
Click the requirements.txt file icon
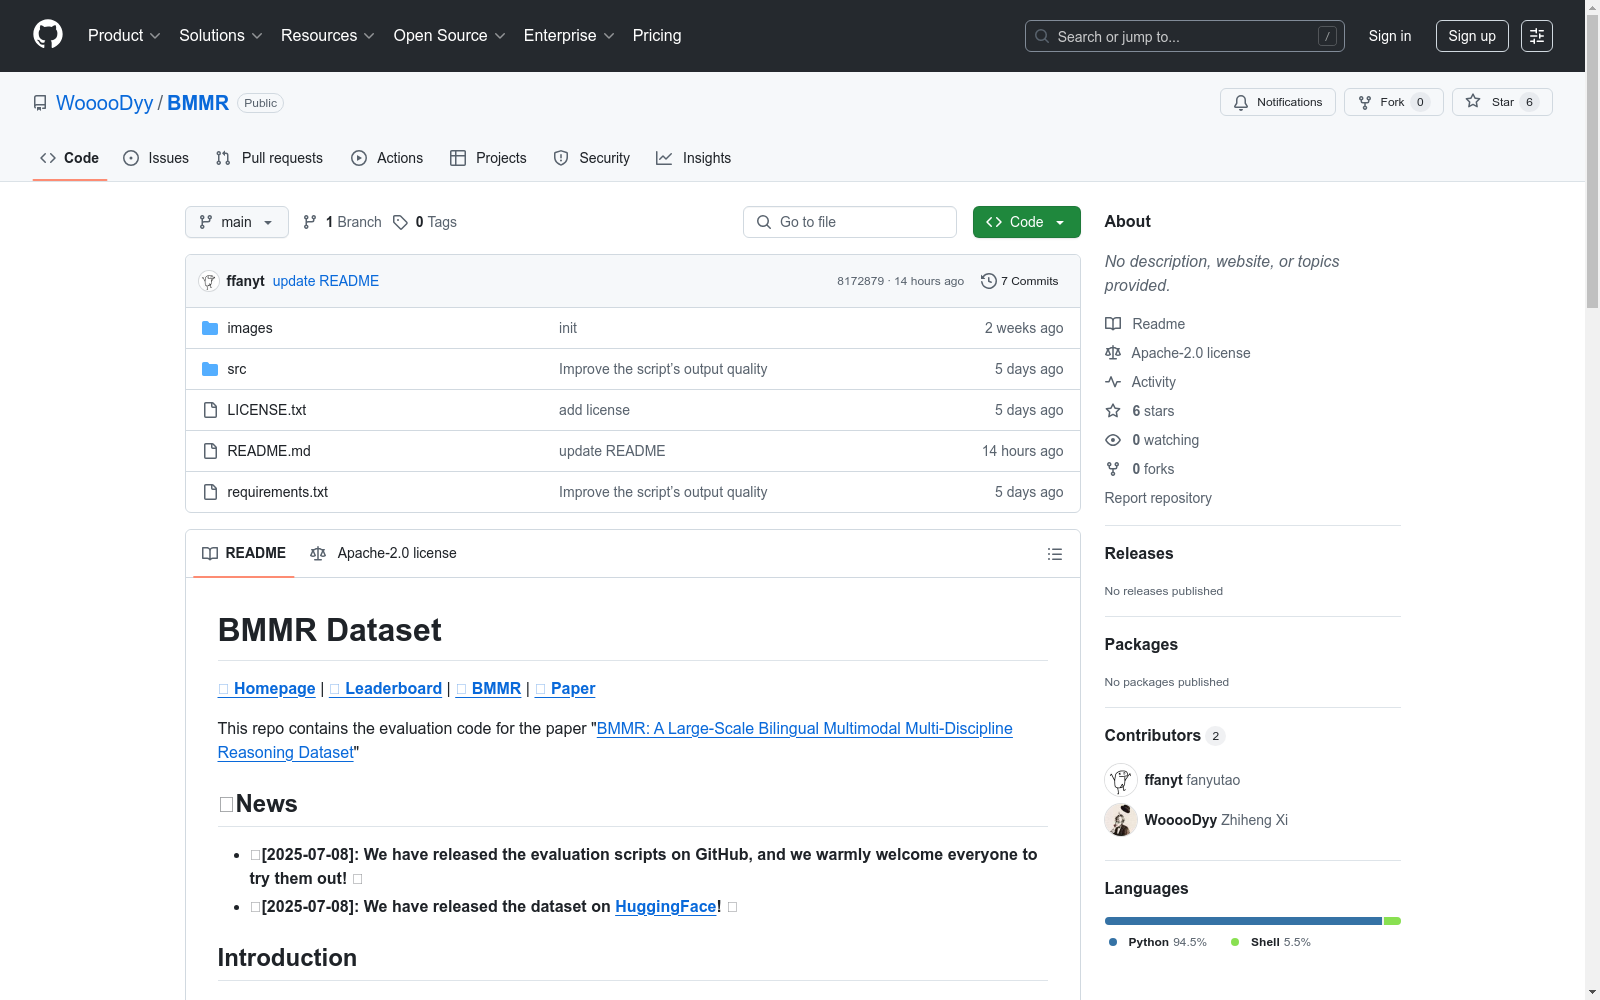click(210, 492)
